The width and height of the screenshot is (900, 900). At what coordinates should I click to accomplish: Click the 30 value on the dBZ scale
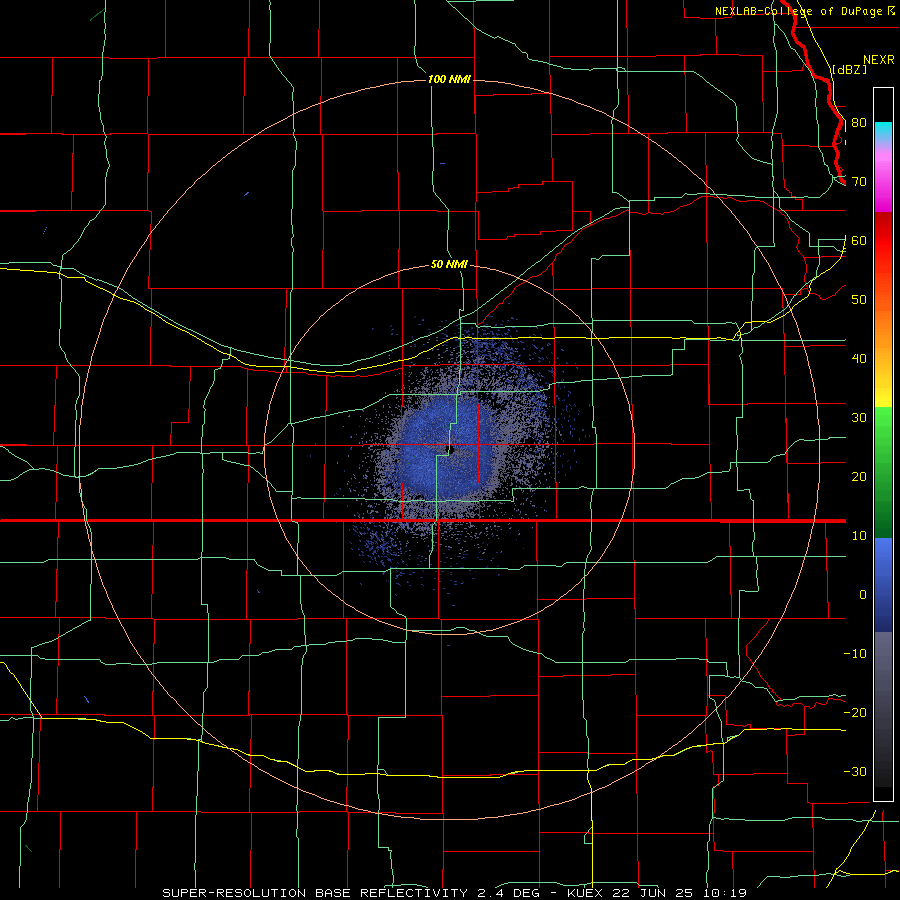coord(859,418)
